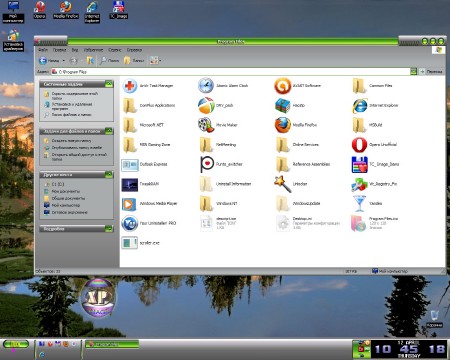Open My Computer link in Other Places
450x360 pixels.
point(66,205)
